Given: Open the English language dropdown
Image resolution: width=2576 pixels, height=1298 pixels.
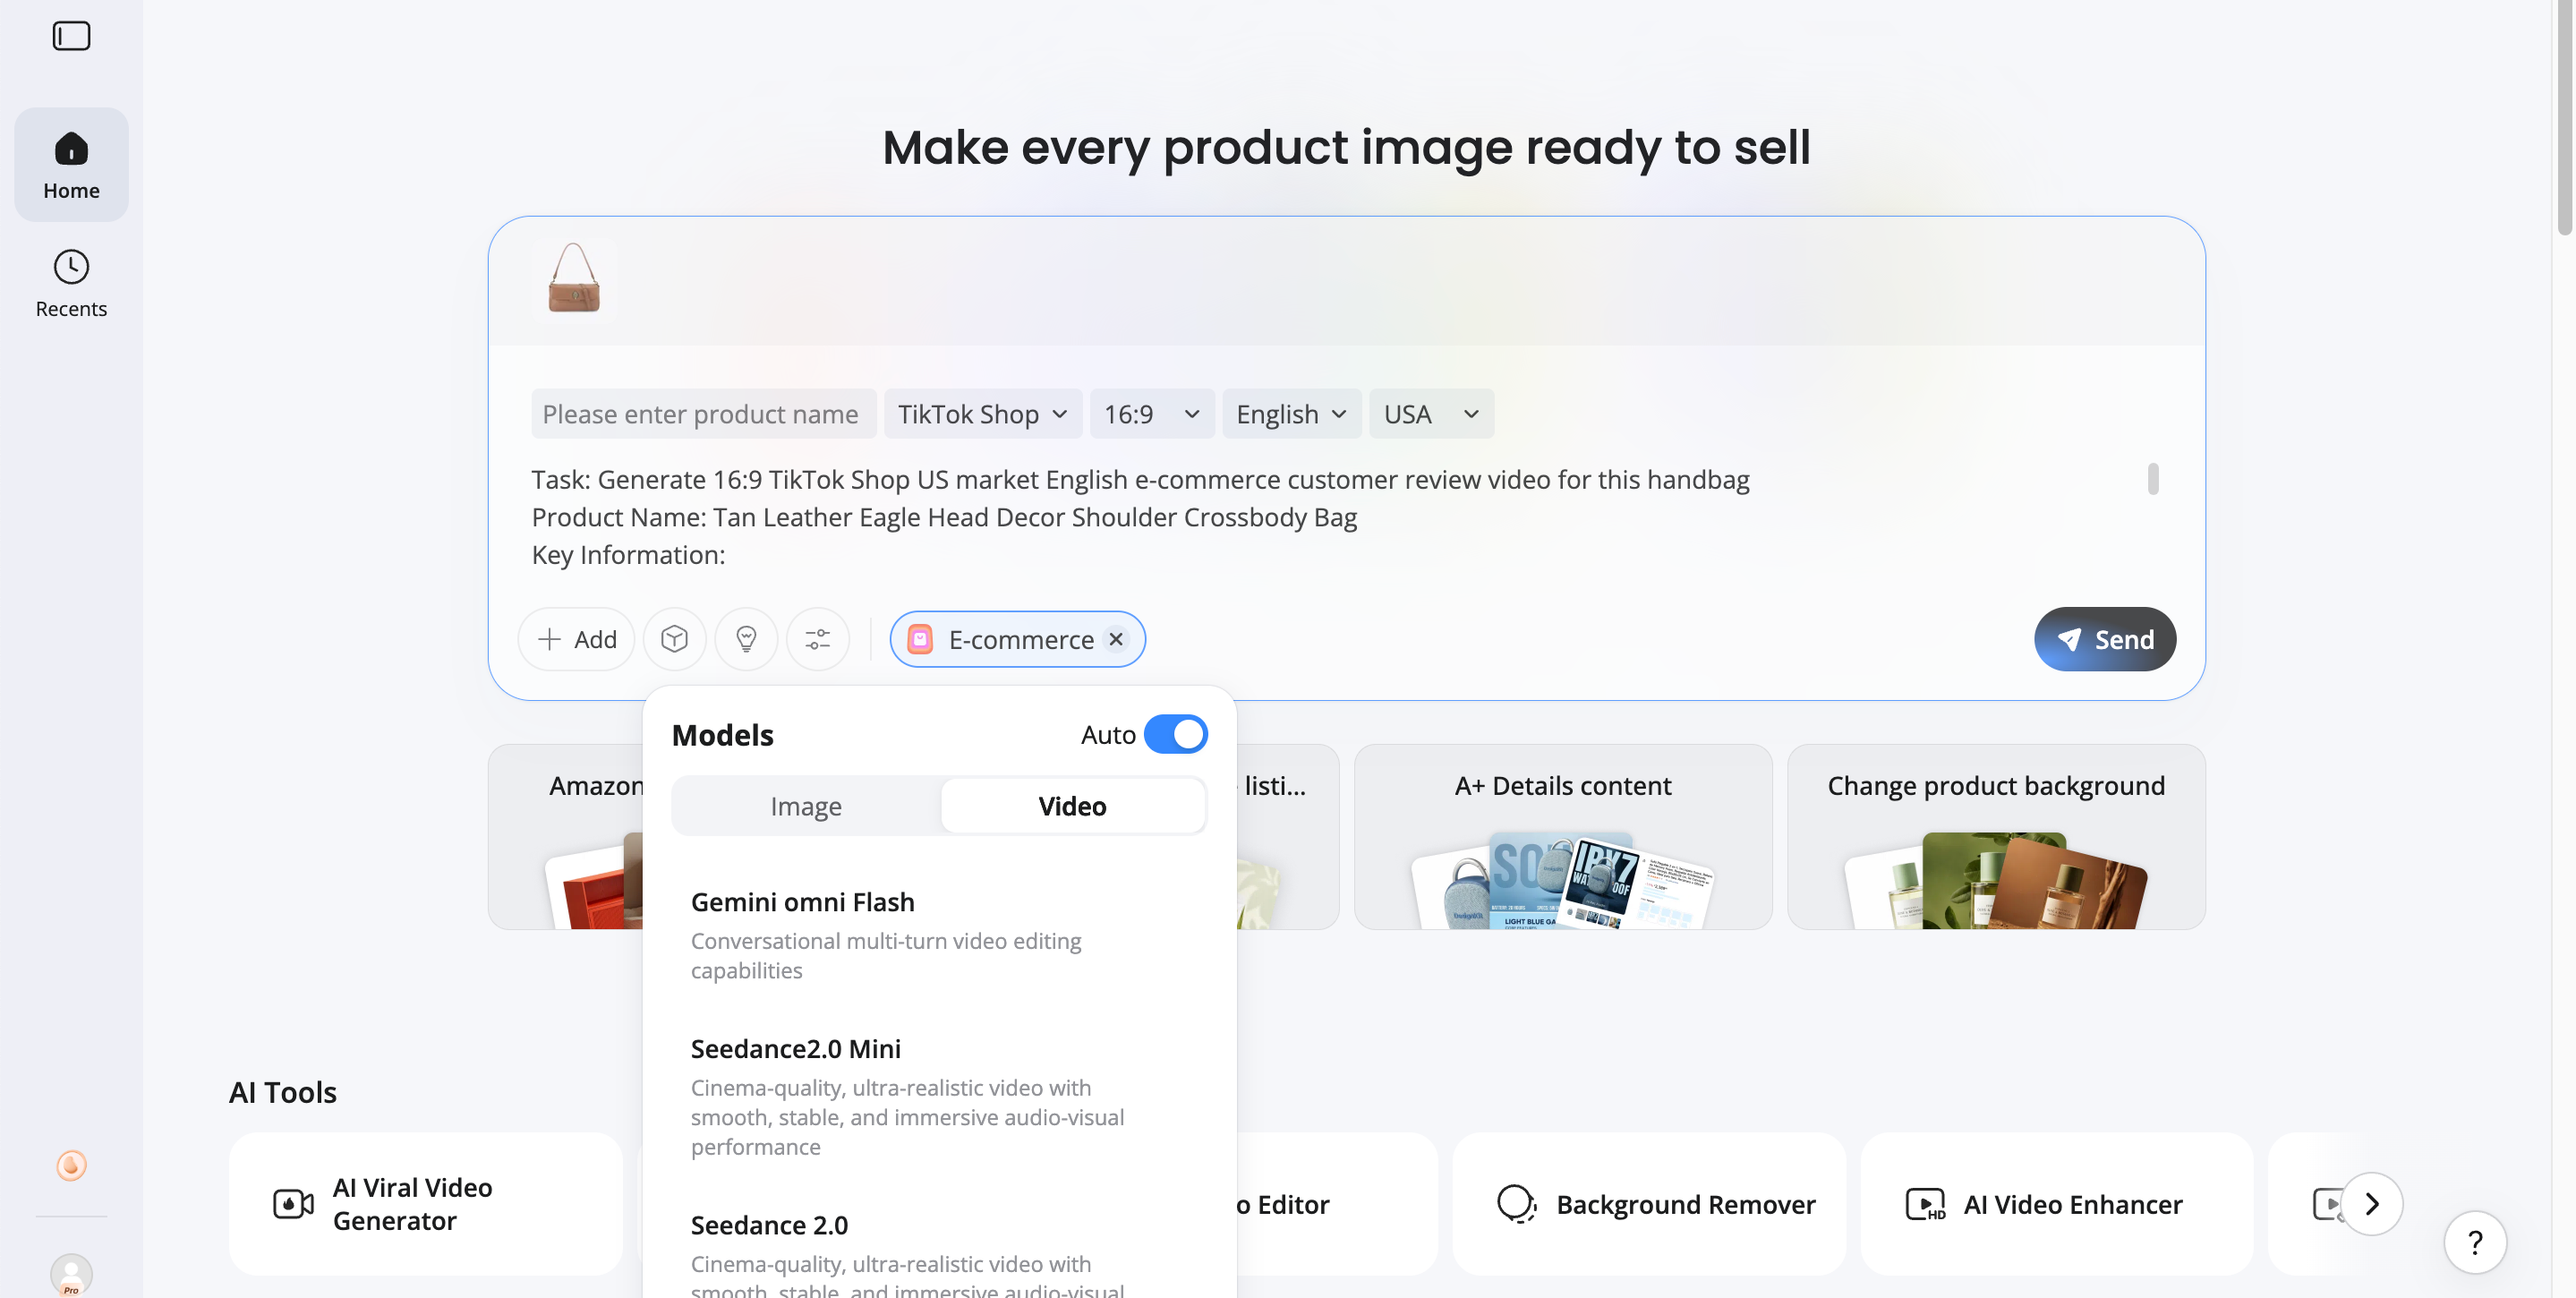Looking at the screenshot, I should [1292, 414].
